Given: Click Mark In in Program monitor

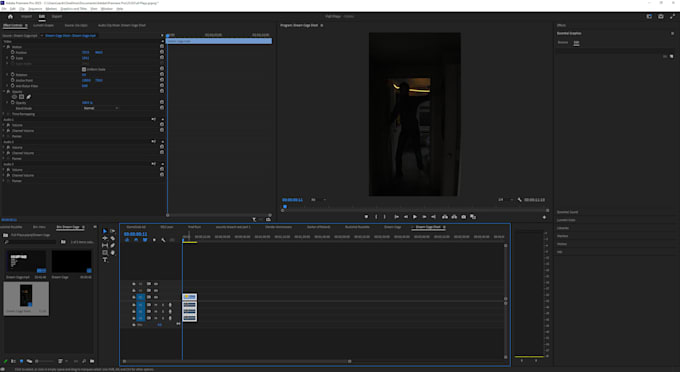Looking at the screenshot, I should [376, 217].
